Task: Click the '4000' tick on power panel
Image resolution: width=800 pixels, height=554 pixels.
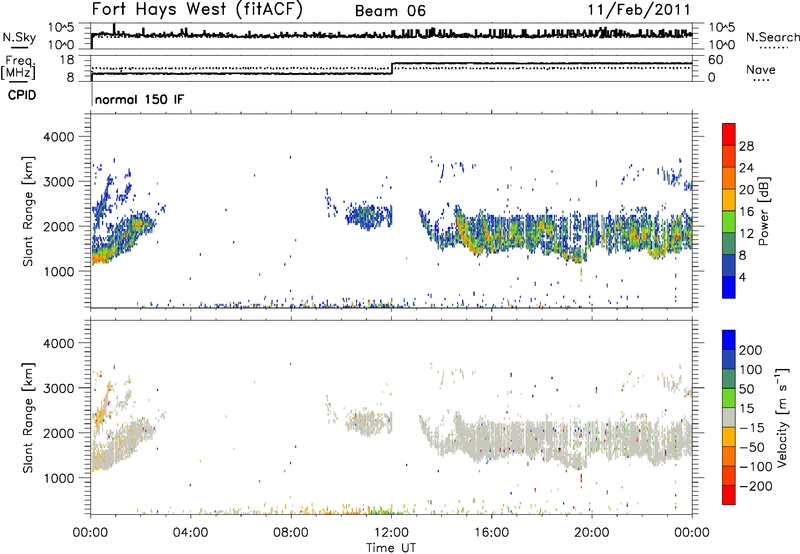Action: click(58, 137)
